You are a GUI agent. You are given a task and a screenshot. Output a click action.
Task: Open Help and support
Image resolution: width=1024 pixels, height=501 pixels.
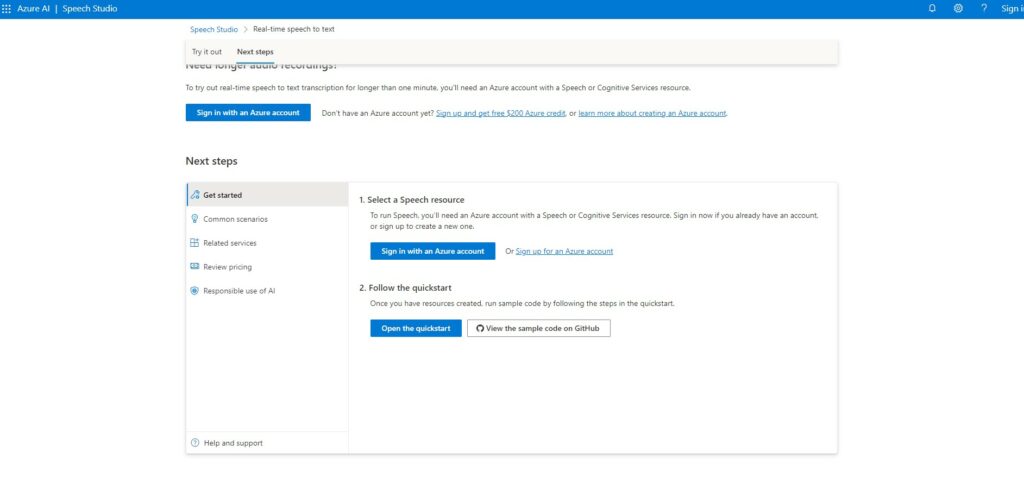click(267, 443)
